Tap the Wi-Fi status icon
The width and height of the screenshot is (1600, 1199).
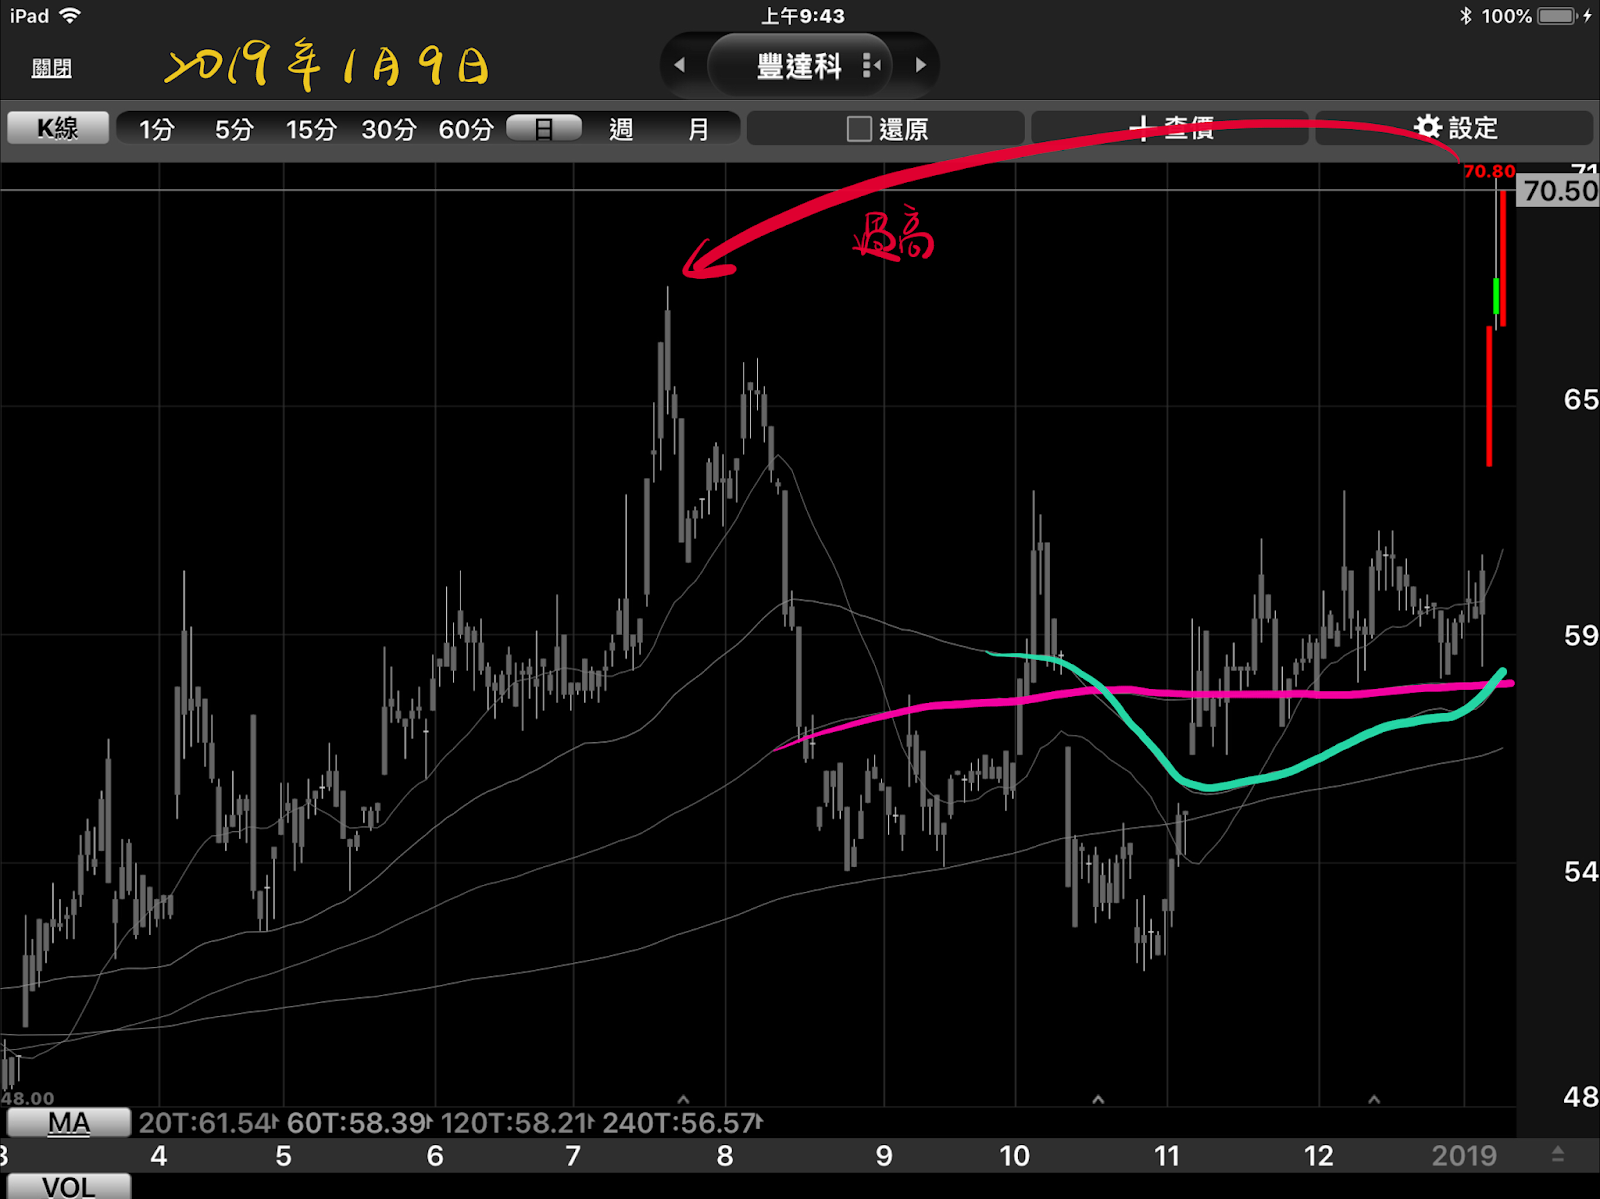[70, 16]
